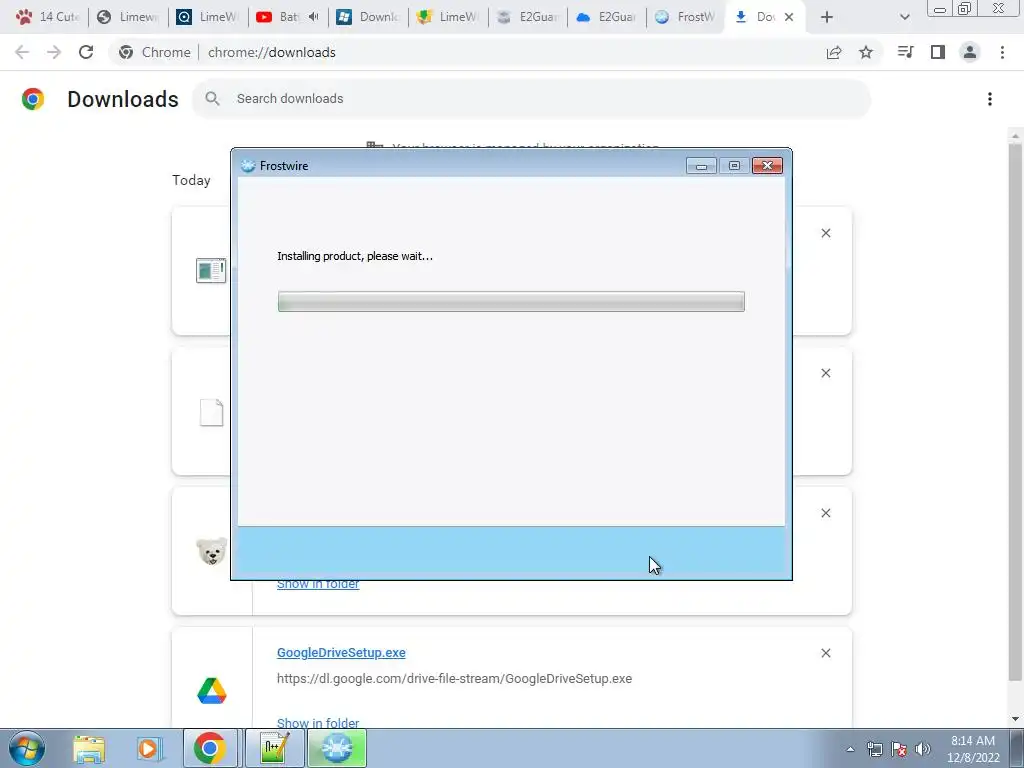This screenshot has width=1024, height=768.
Task: Open the Downloads page more actions menu
Action: [x=990, y=99]
